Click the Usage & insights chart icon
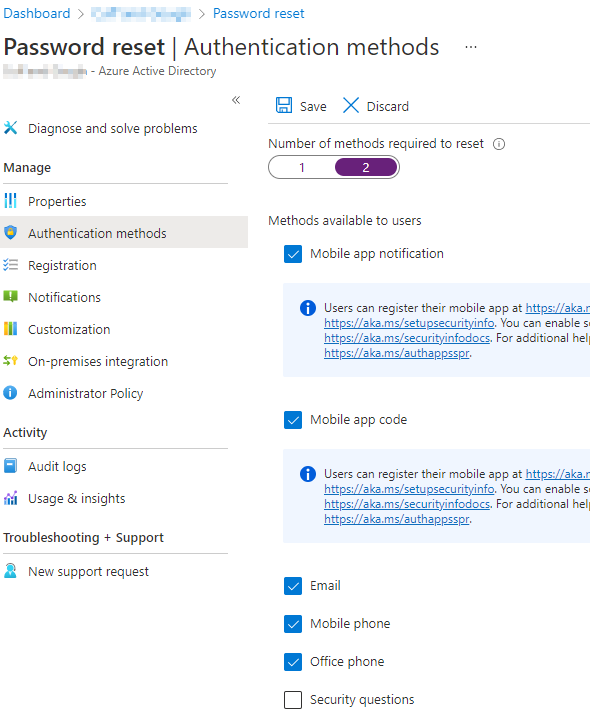590x723 pixels. 11,498
